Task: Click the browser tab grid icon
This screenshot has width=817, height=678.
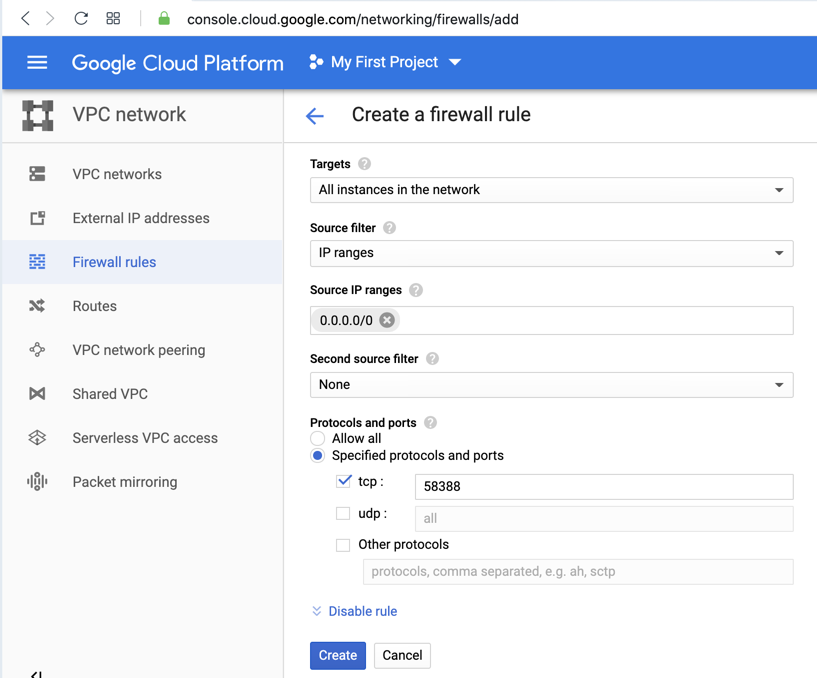Action: click(113, 18)
